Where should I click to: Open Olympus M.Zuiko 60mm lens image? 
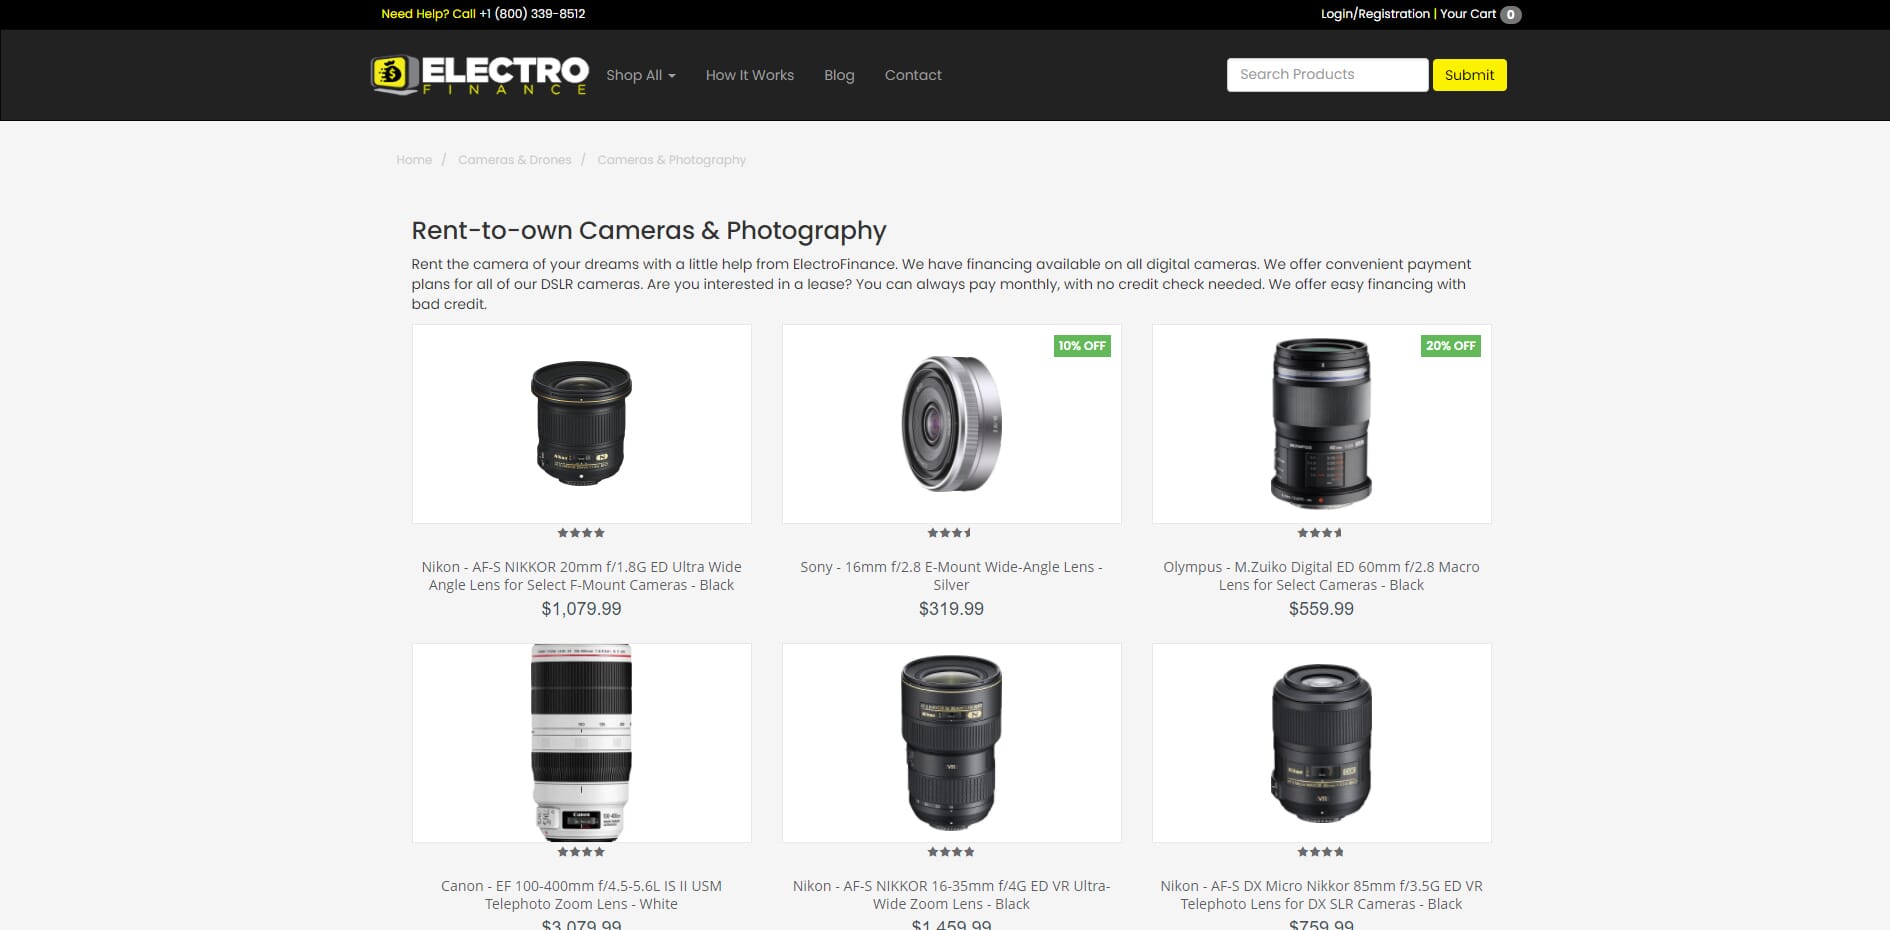pyautogui.click(x=1322, y=424)
